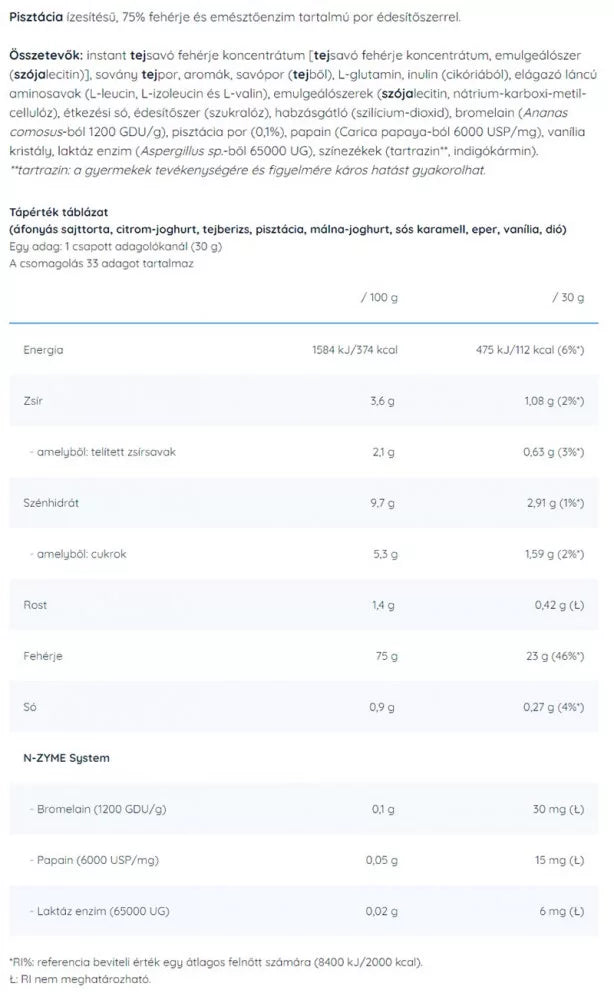Click the Fehérje 75 g value

(386, 656)
